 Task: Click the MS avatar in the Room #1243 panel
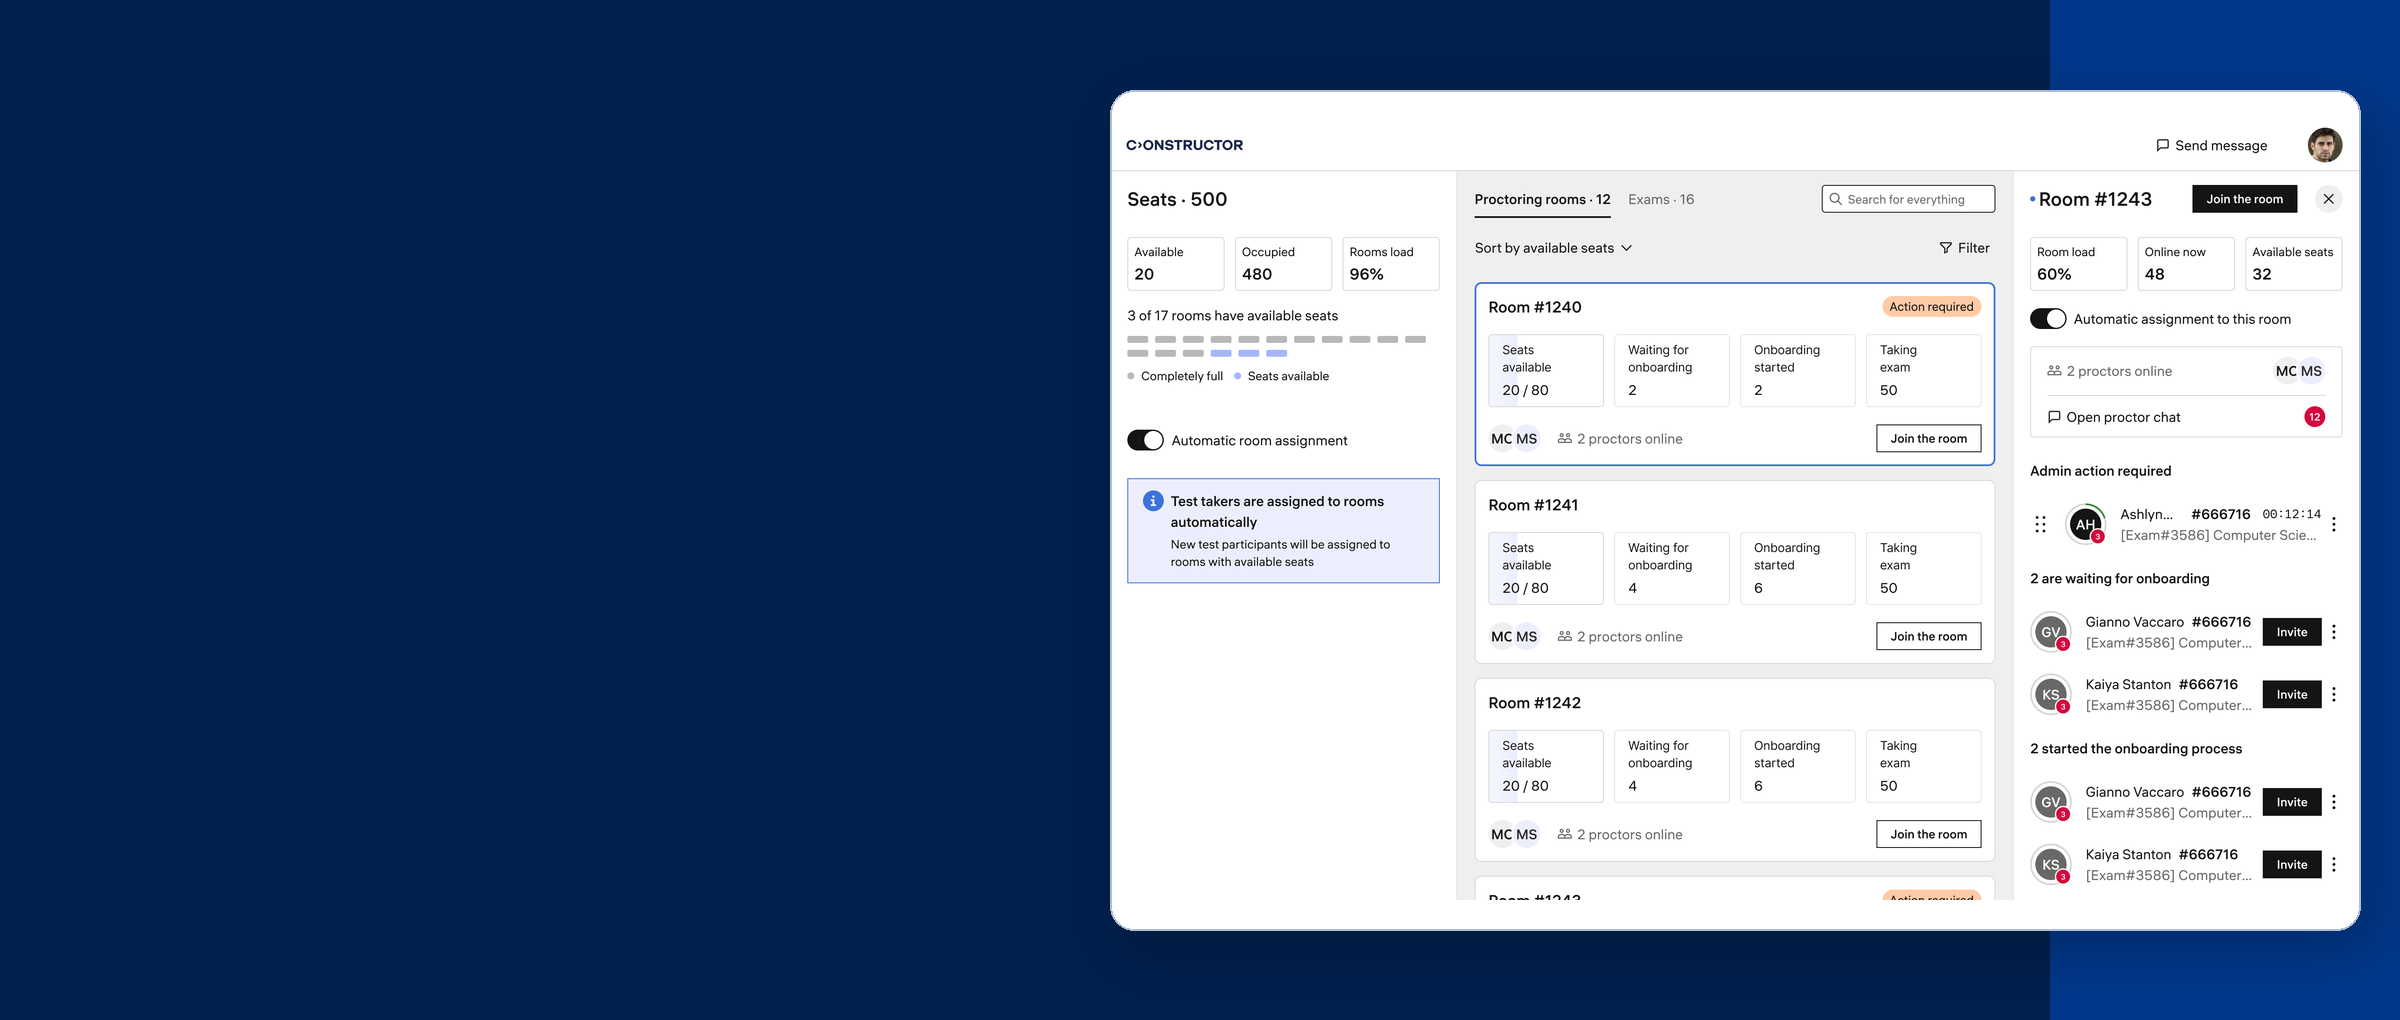coord(2311,371)
